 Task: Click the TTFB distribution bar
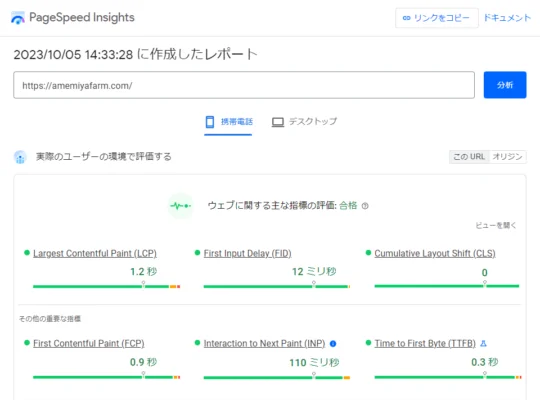[x=448, y=377]
